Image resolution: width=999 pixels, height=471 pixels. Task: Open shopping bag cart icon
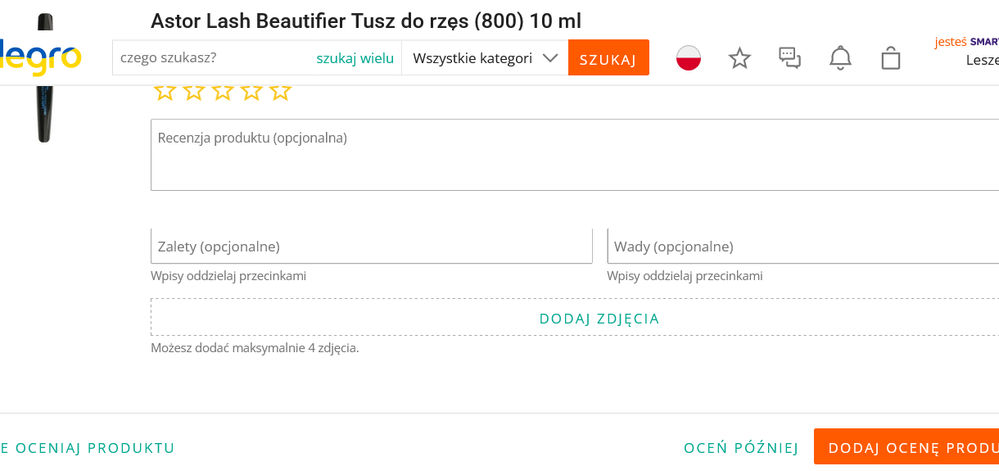pyautogui.click(x=891, y=58)
